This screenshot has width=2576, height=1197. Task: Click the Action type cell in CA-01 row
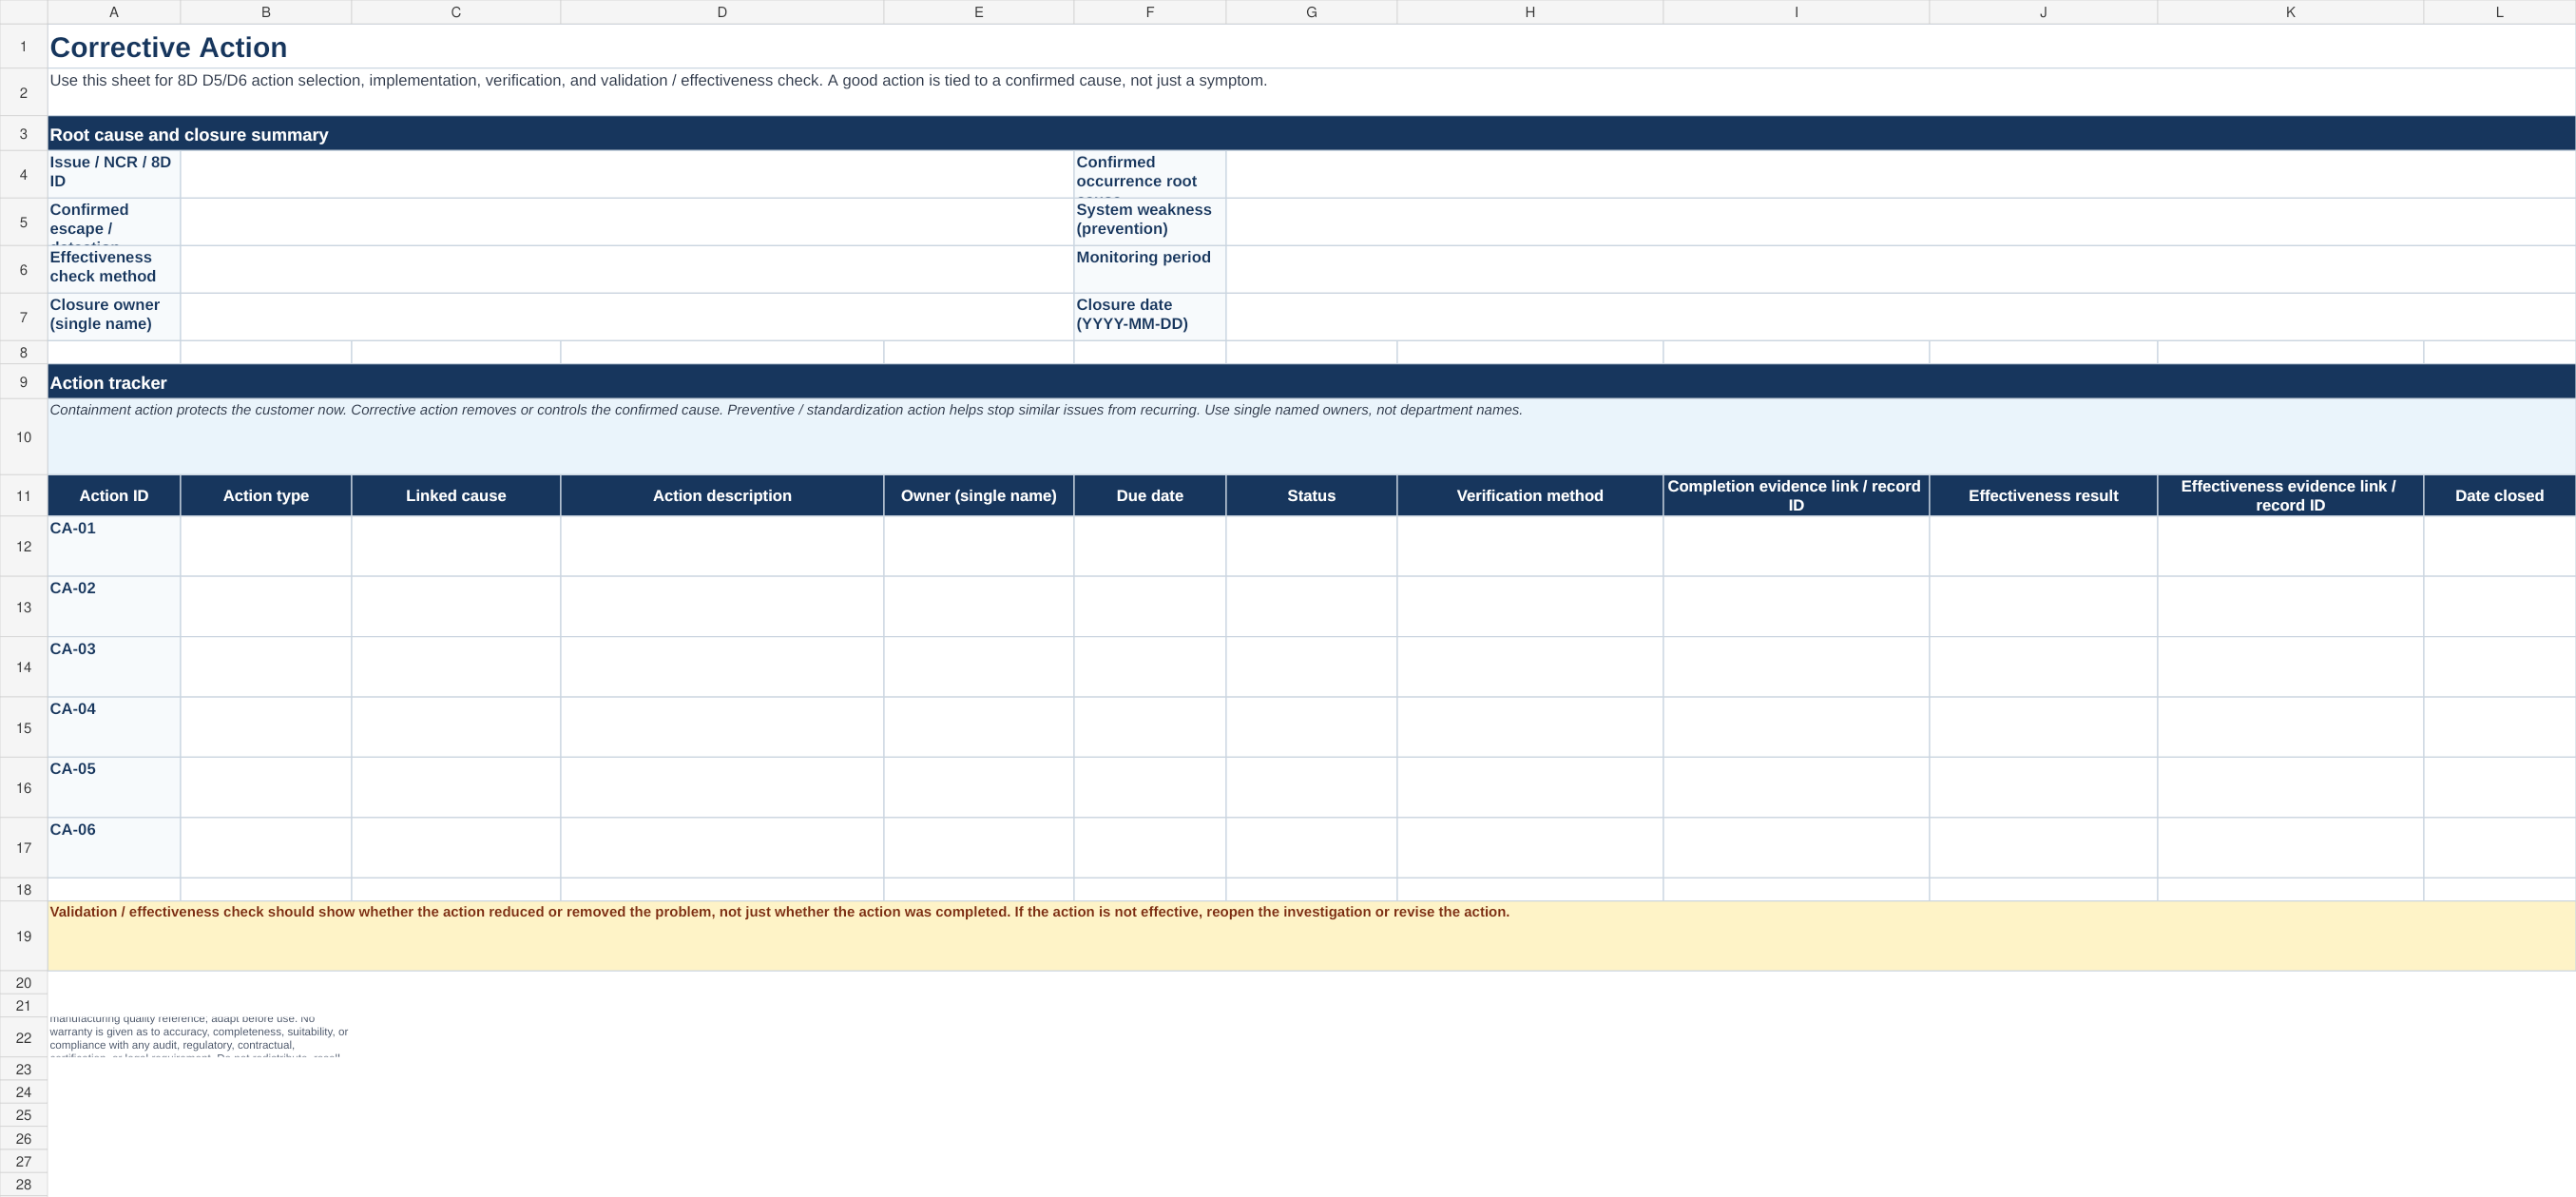tap(266, 546)
